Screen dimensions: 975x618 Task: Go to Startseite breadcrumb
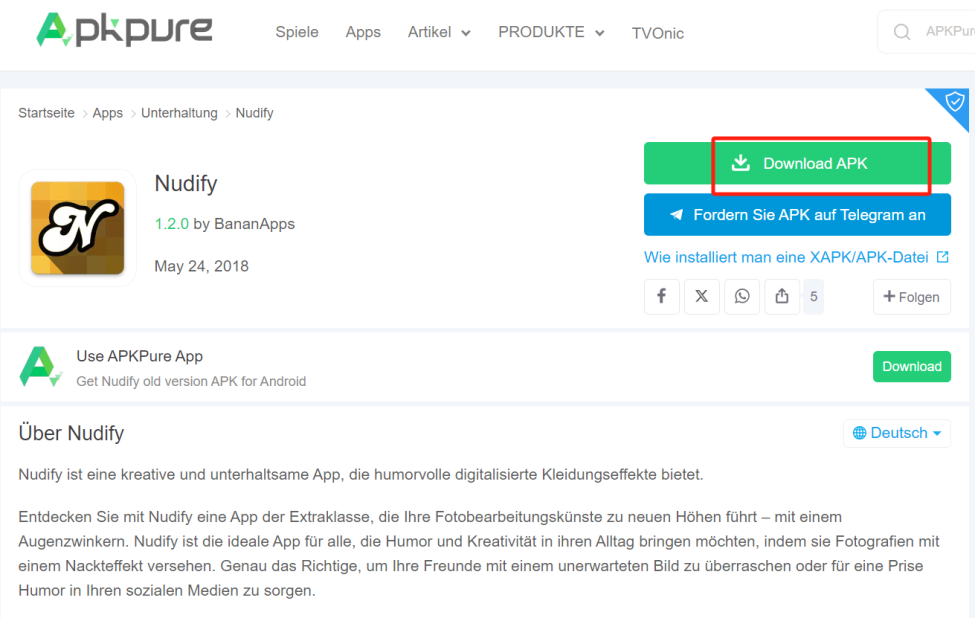coord(46,113)
